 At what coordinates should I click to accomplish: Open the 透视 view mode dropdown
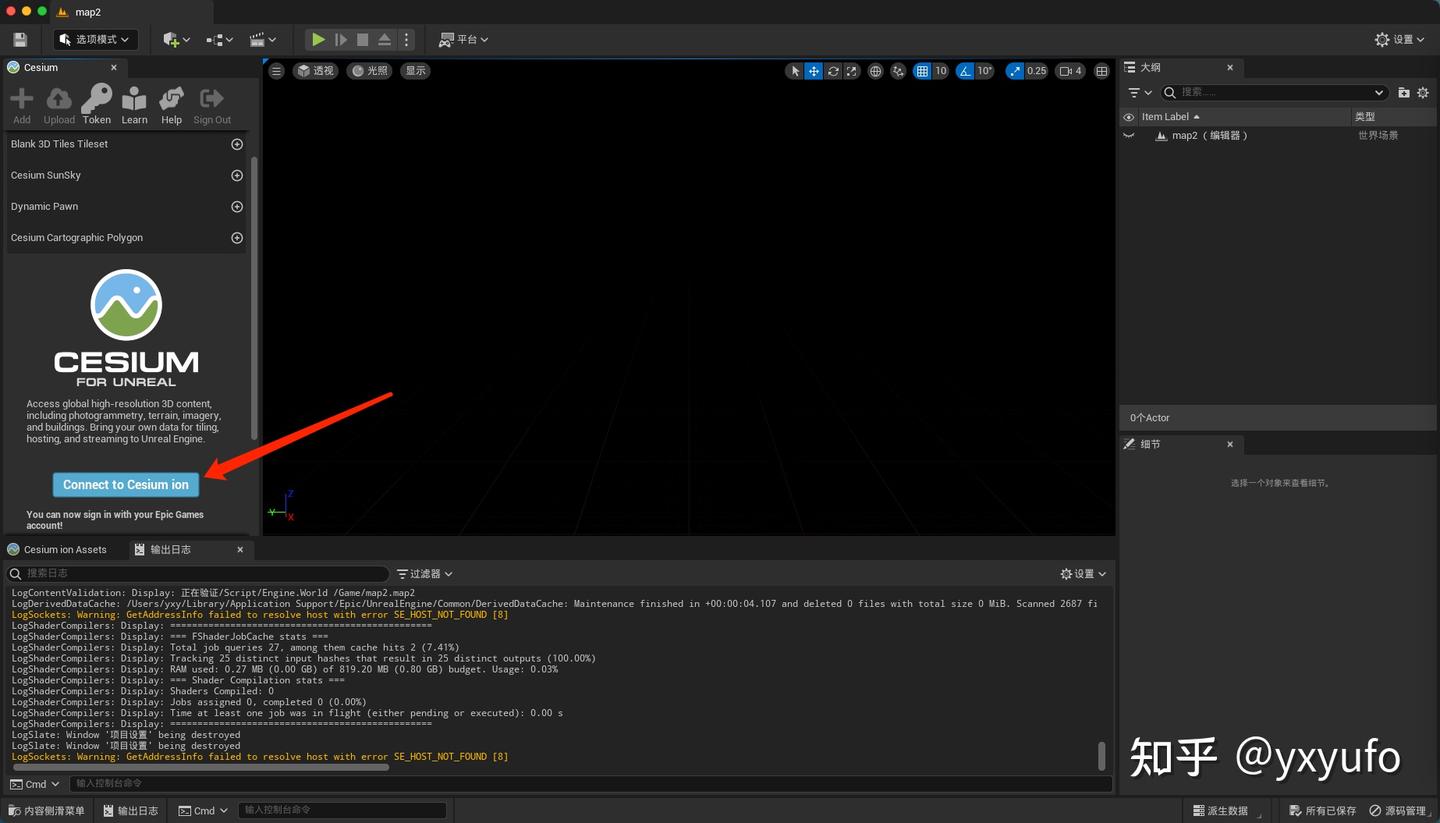pos(316,71)
